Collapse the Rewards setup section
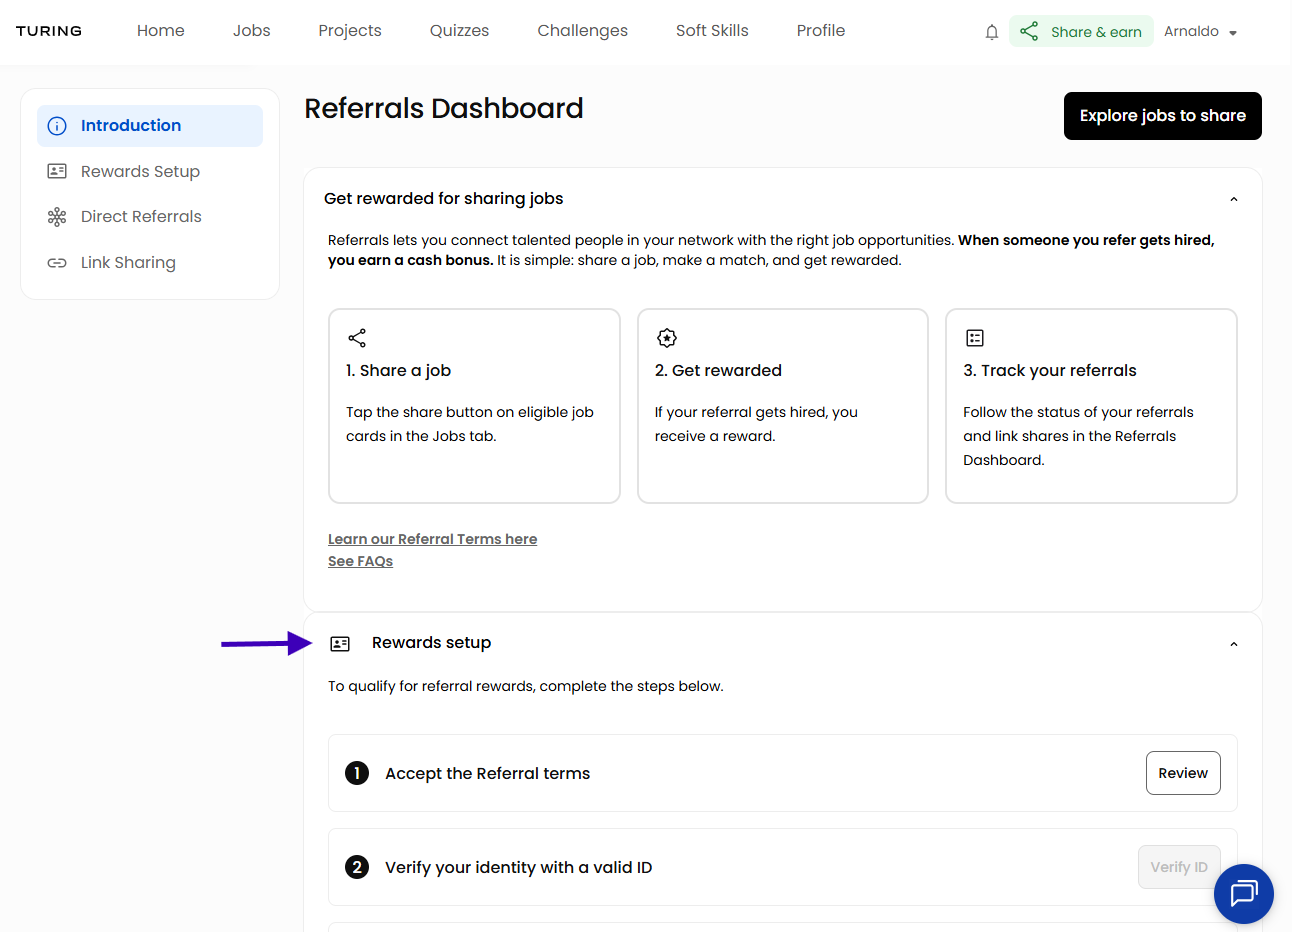Image resolution: width=1292 pixels, height=932 pixels. click(x=1233, y=643)
